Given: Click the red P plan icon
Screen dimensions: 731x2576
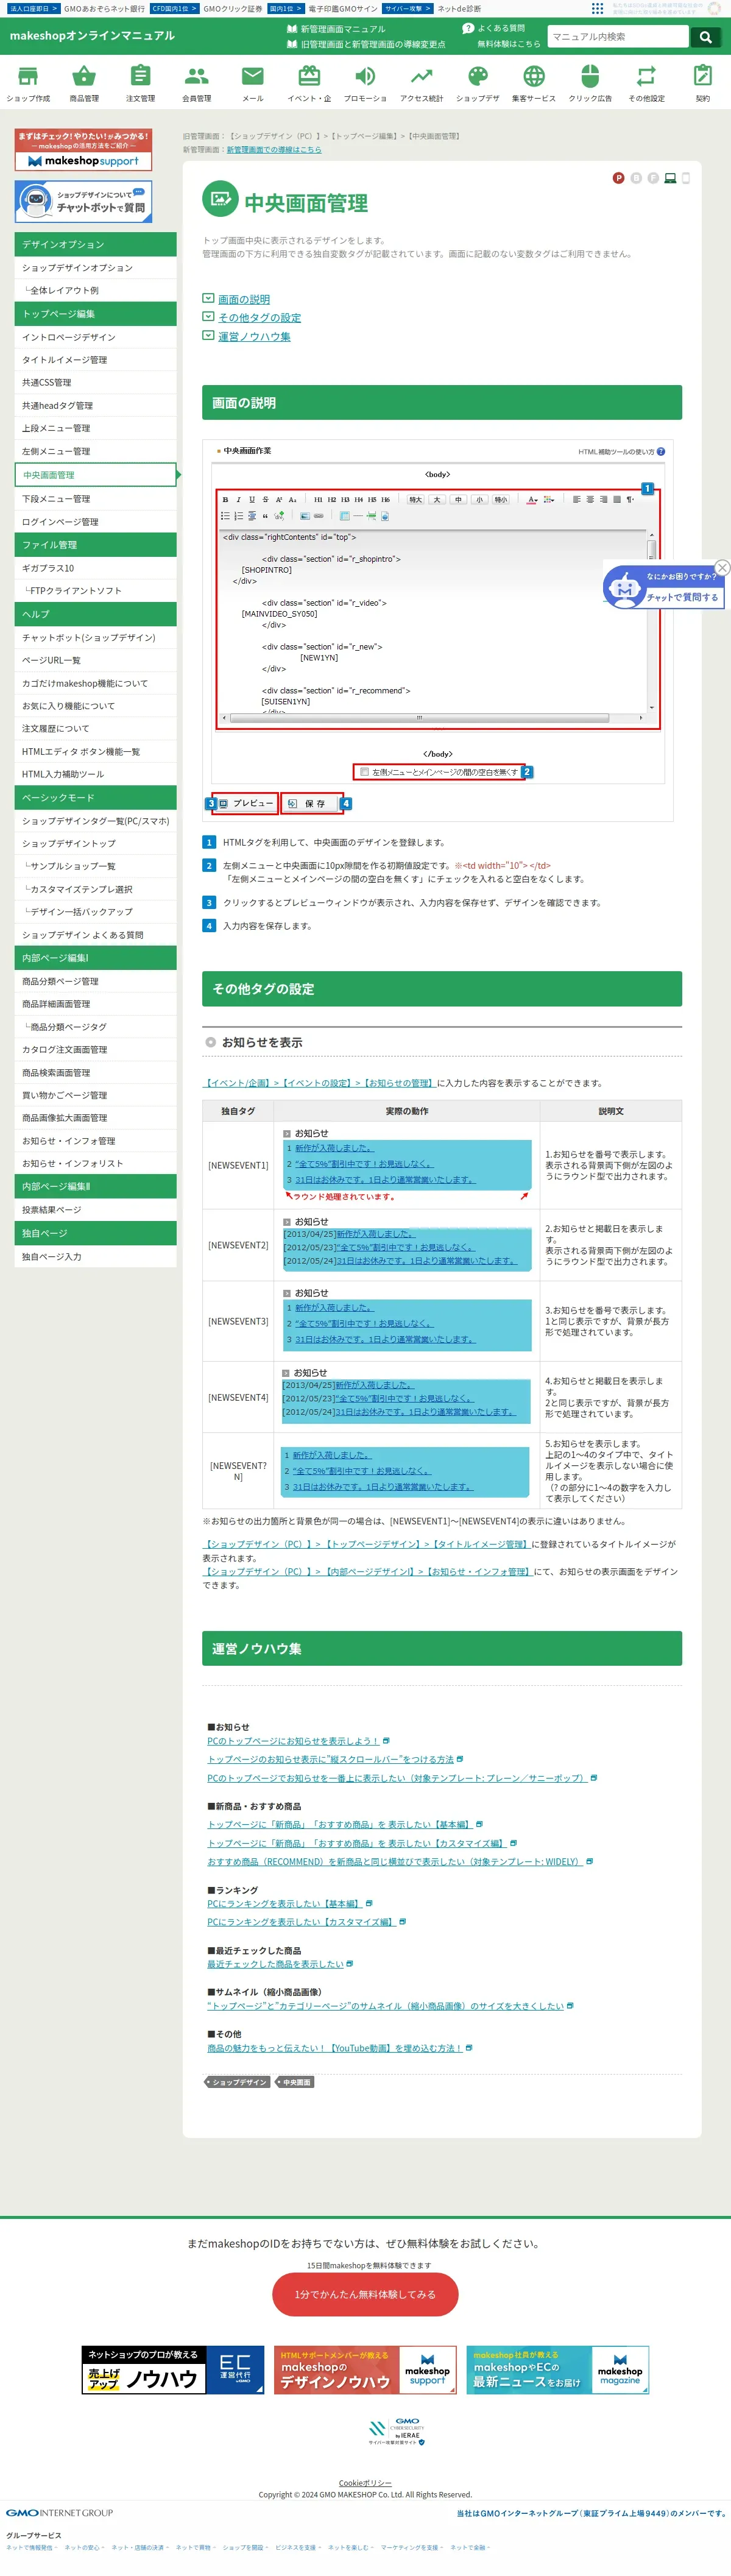Looking at the screenshot, I should 618,178.
